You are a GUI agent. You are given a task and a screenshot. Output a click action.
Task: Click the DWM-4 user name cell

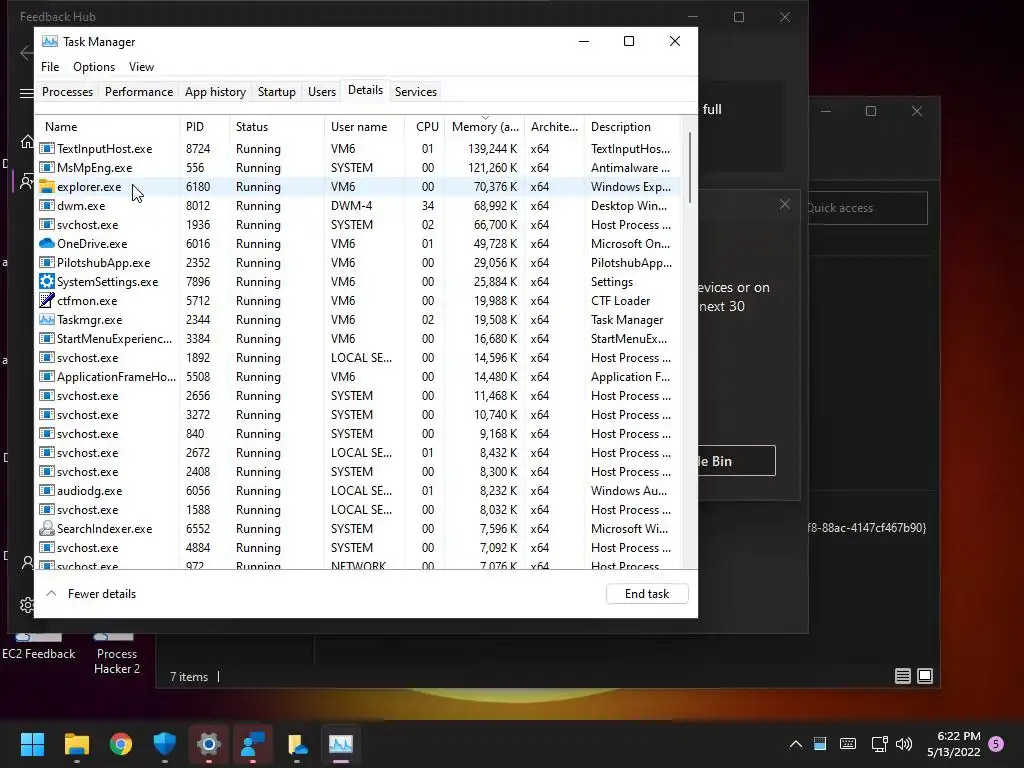tap(351, 206)
